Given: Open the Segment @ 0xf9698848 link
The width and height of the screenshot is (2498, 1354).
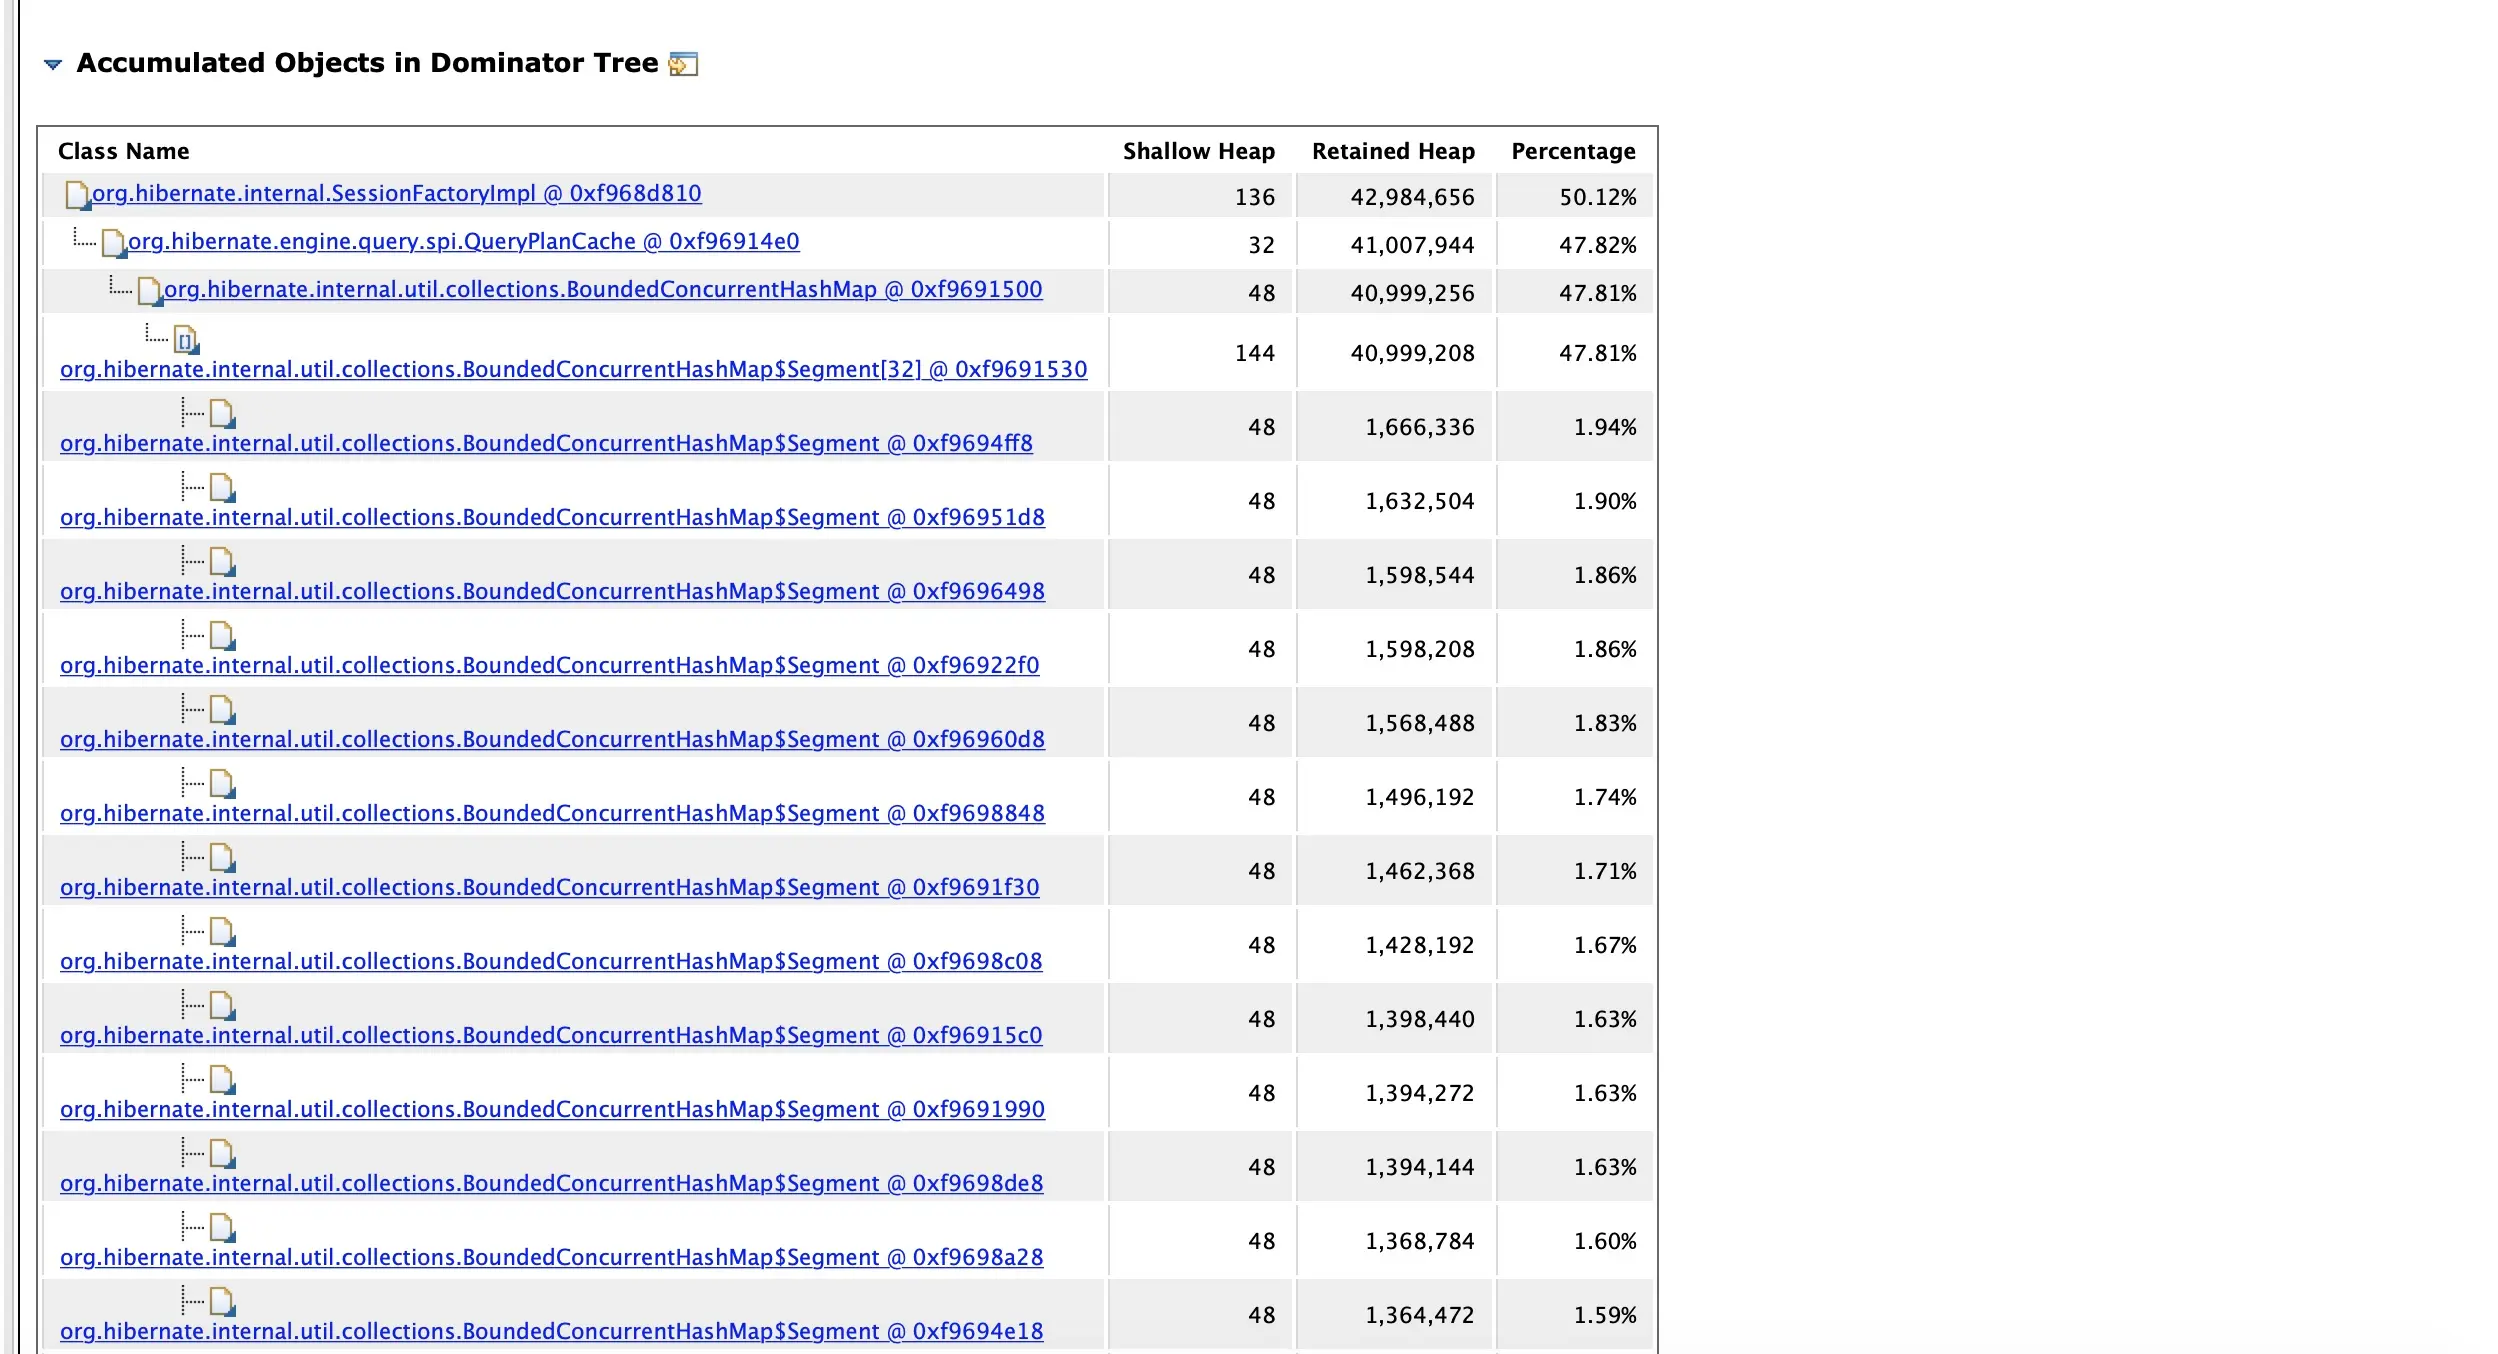Looking at the screenshot, I should [552, 813].
